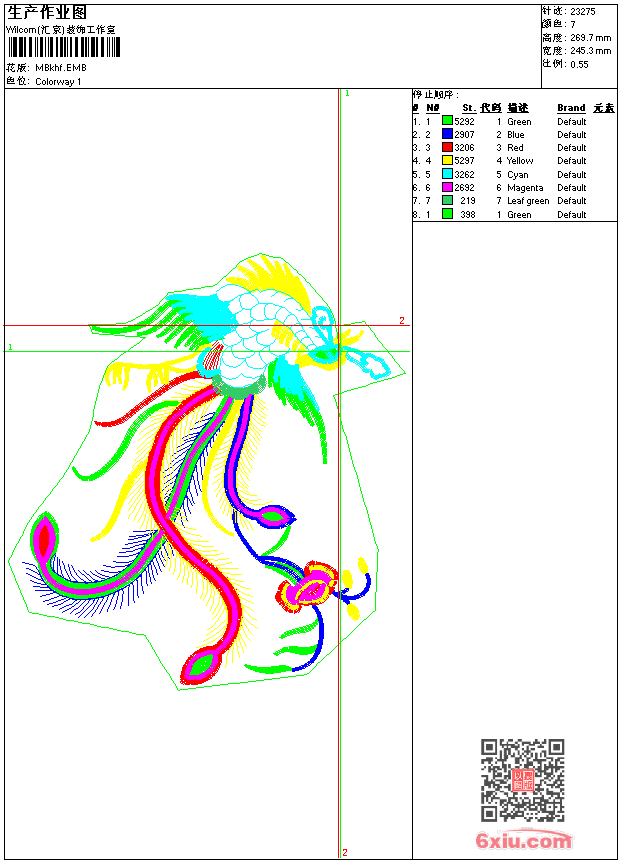This screenshot has height=860, width=620.
Task: Click the green swatch in stop row 1
Action: (447, 121)
